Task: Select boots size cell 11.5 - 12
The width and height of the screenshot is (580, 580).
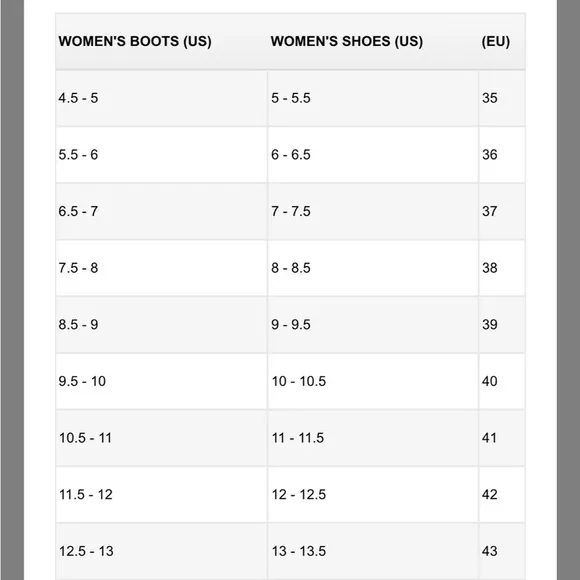Action: pyautogui.click(x=161, y=495)
